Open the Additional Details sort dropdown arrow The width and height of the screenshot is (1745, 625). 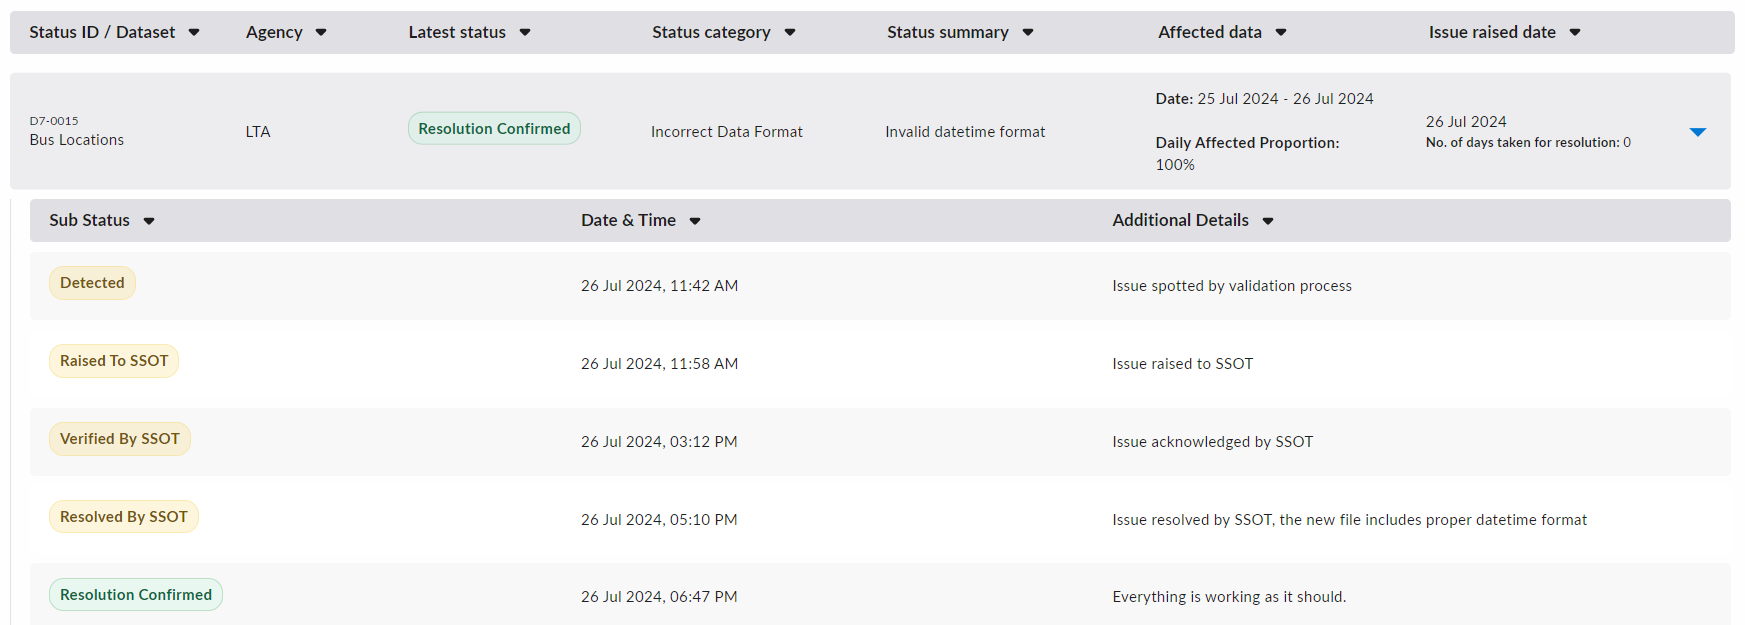click(1268, 221)
